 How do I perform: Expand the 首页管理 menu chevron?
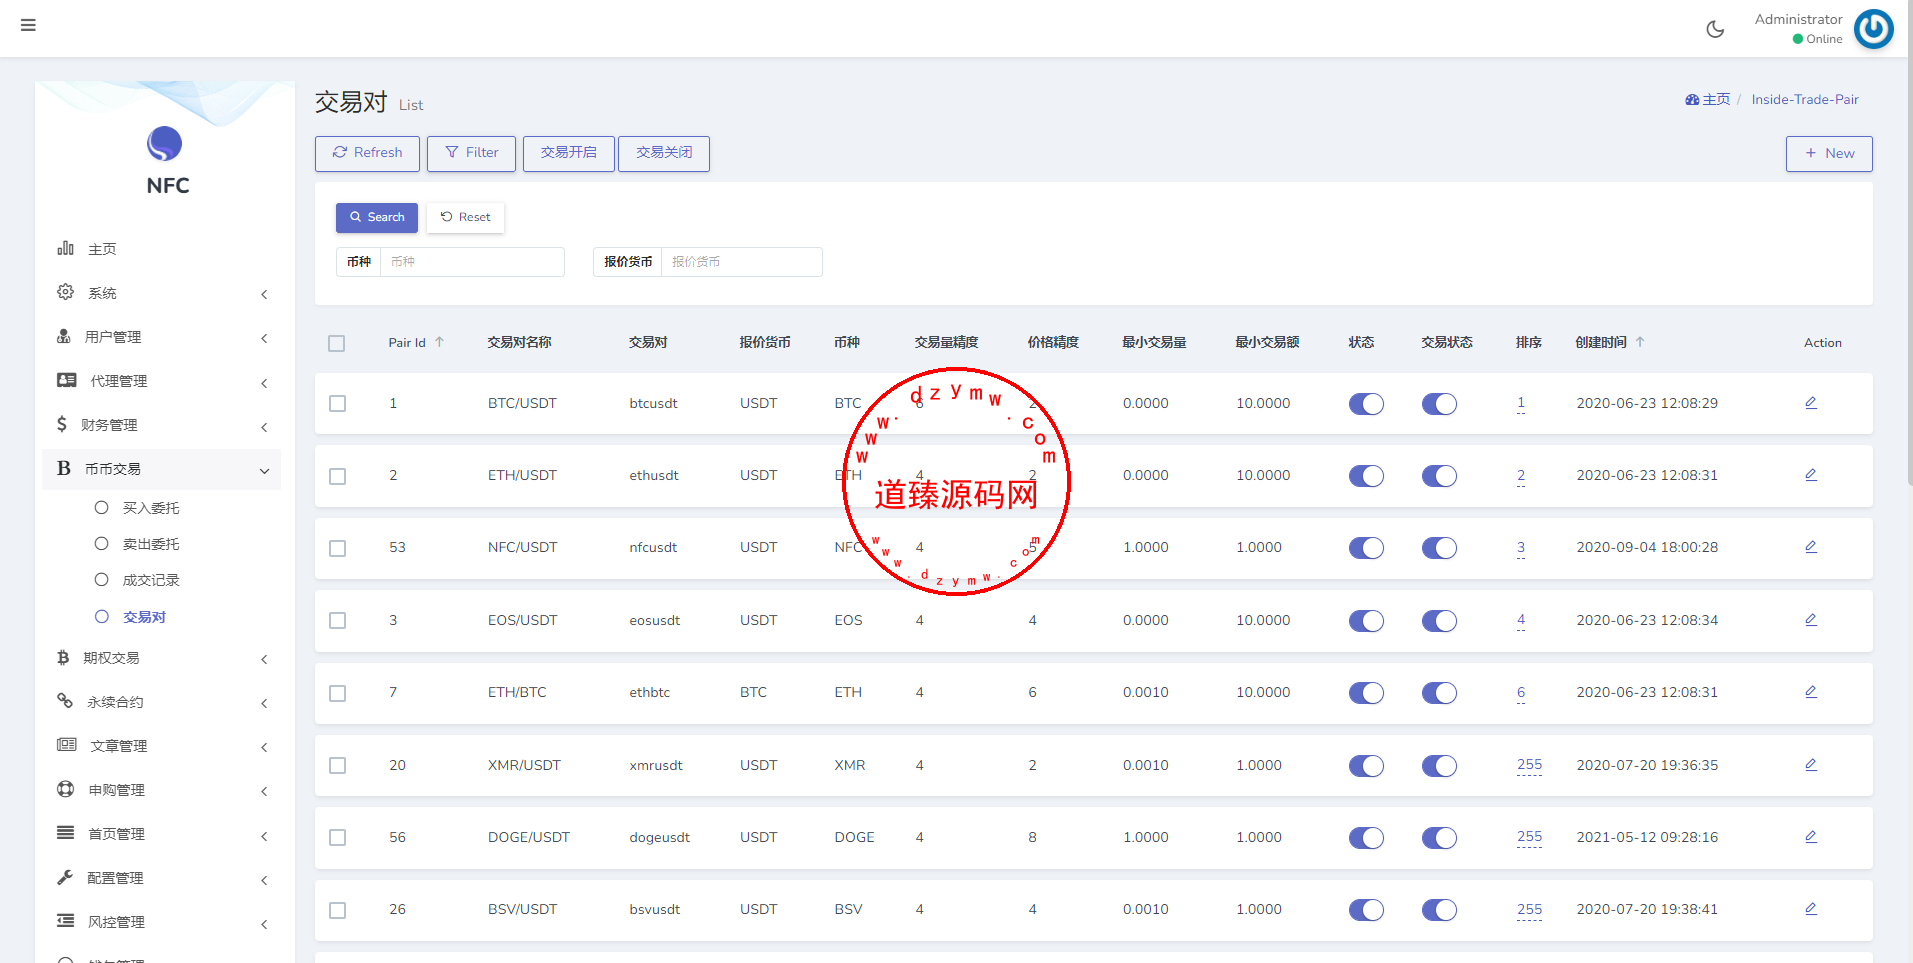coord(264,836)
